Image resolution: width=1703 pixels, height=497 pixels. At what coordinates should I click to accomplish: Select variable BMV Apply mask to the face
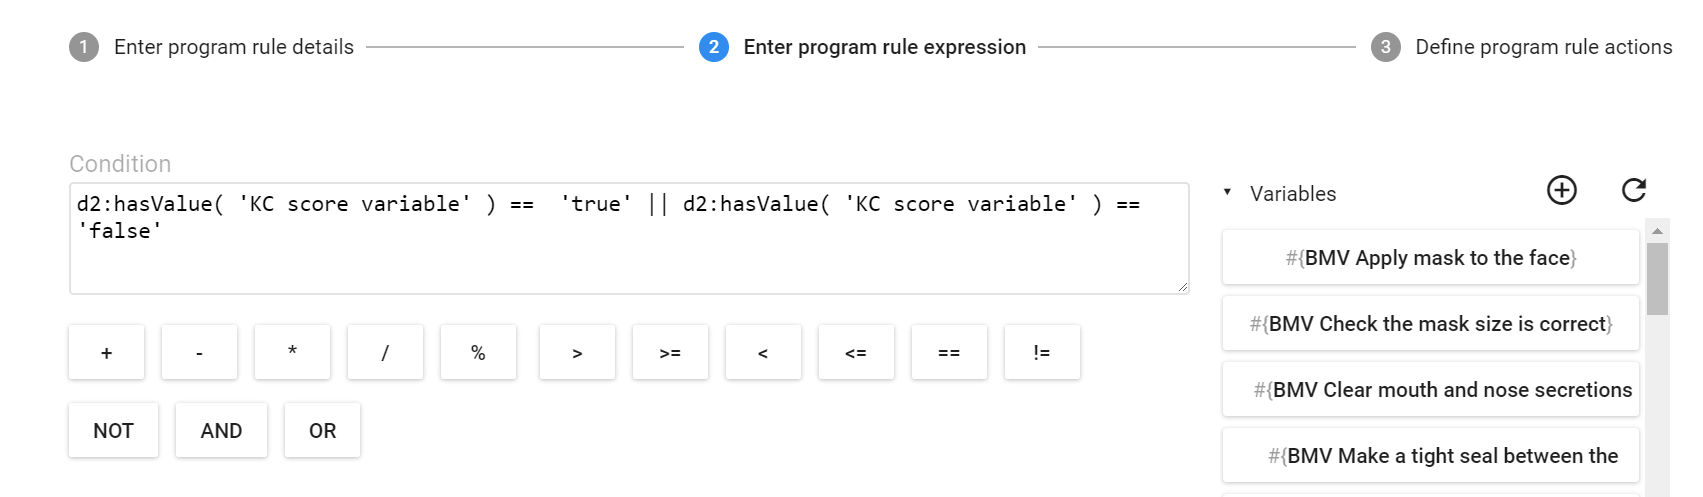point(1430,258)
